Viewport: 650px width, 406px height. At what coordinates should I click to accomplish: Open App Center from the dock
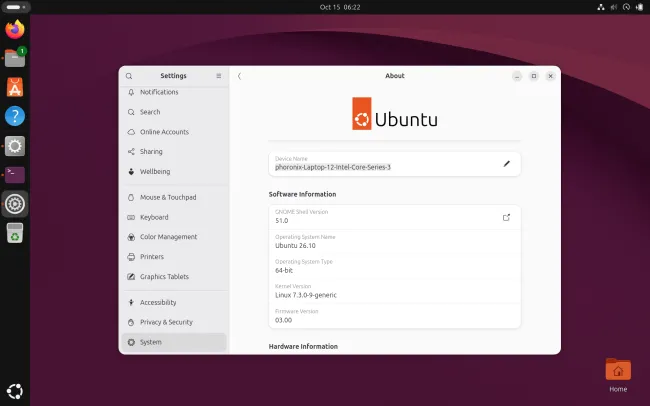tap(15, 87)
